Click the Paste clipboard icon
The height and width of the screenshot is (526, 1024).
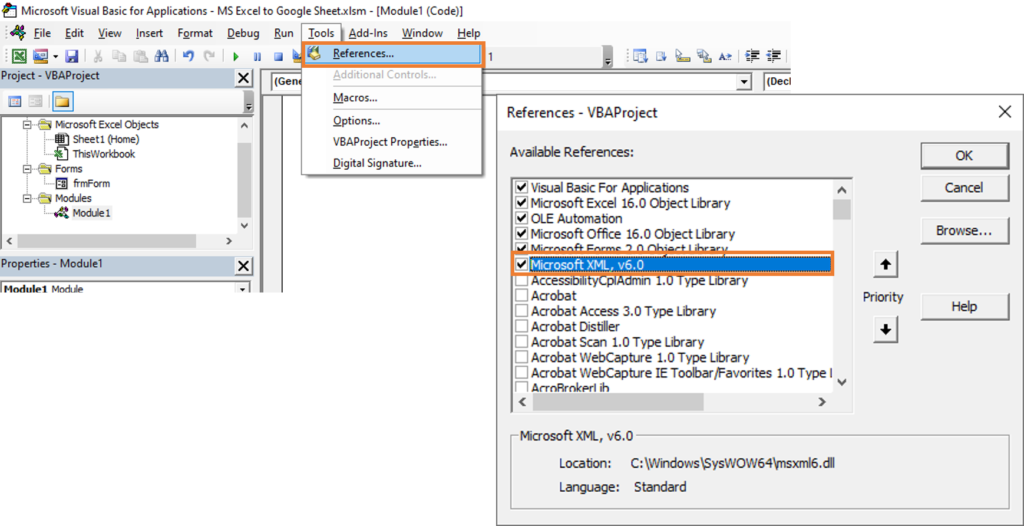[140, 56]
